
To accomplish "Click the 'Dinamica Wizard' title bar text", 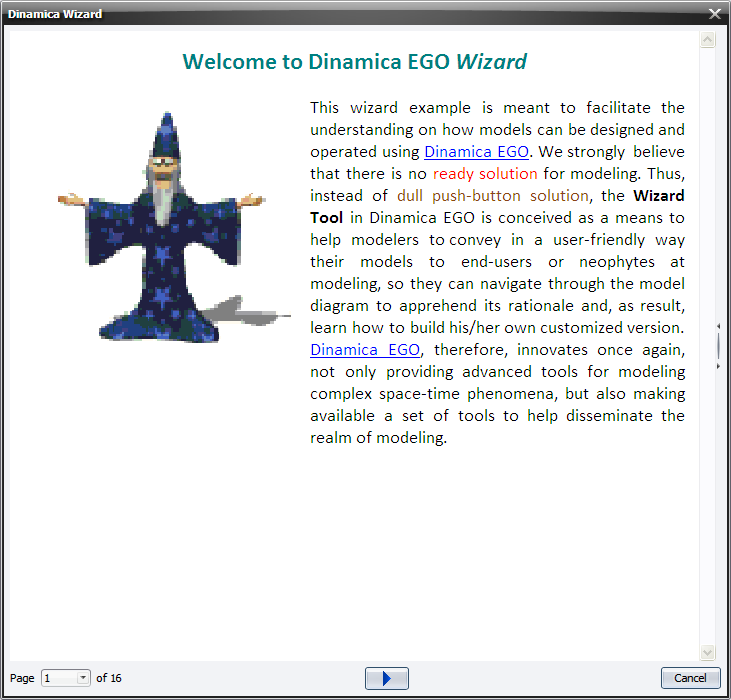I will coord(55,14).
